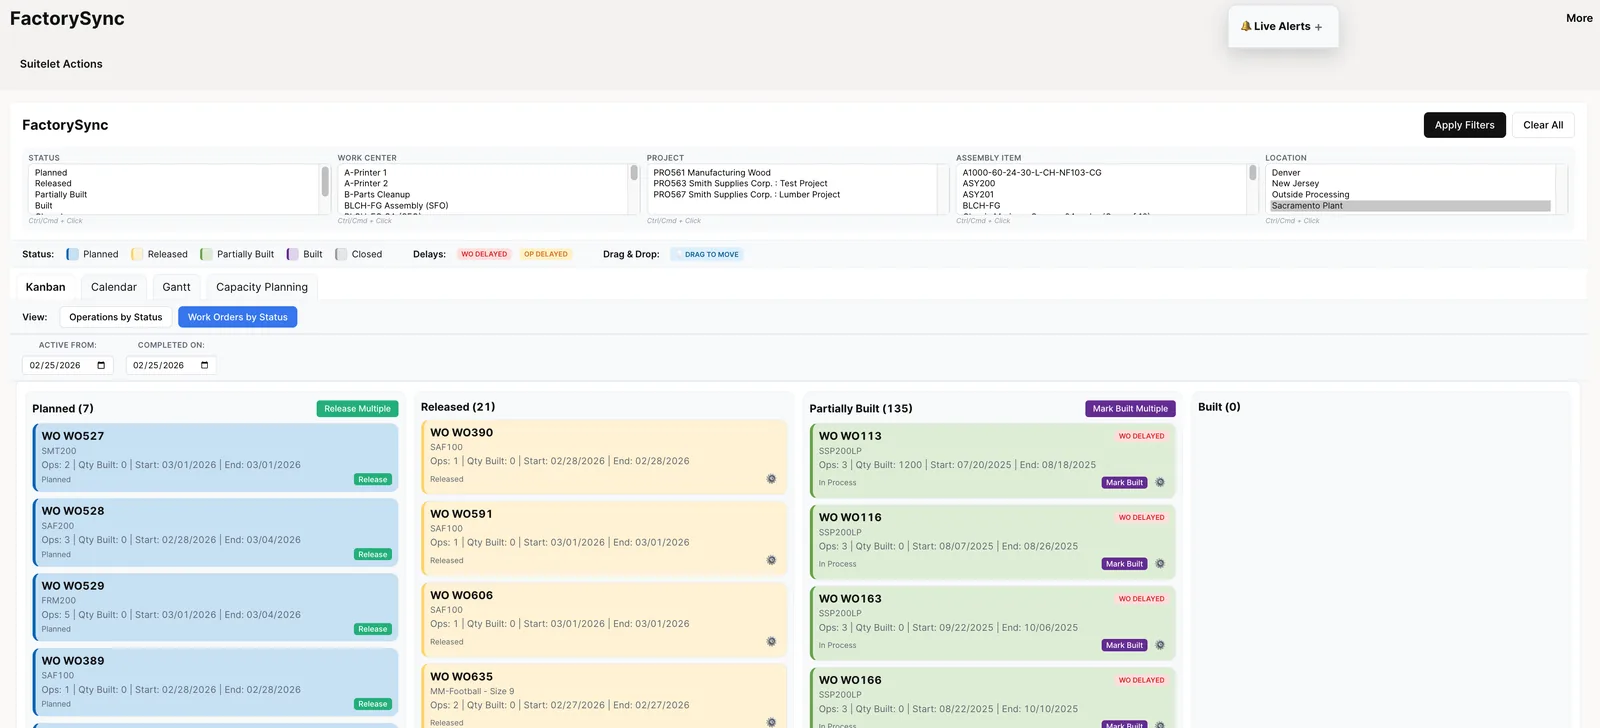Click the Active From date field

[x=67, y=365]
